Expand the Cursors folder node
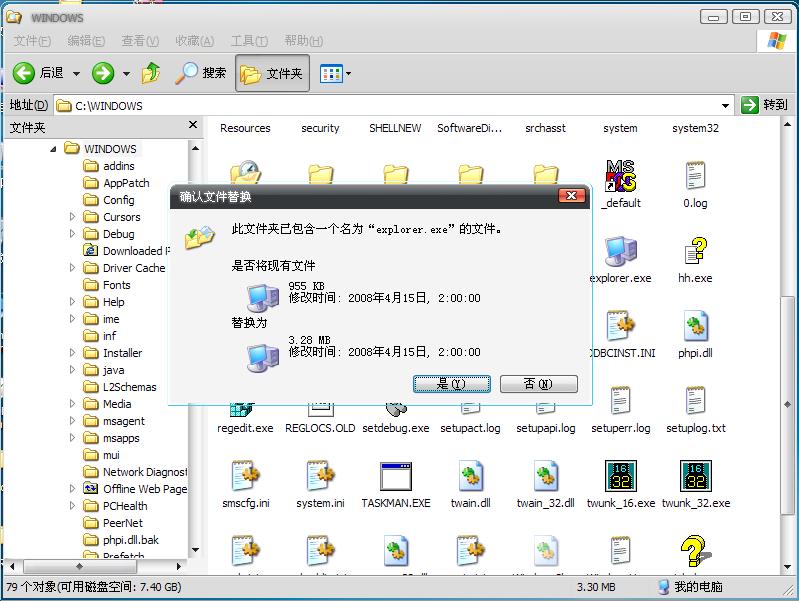 click(72, 217)
